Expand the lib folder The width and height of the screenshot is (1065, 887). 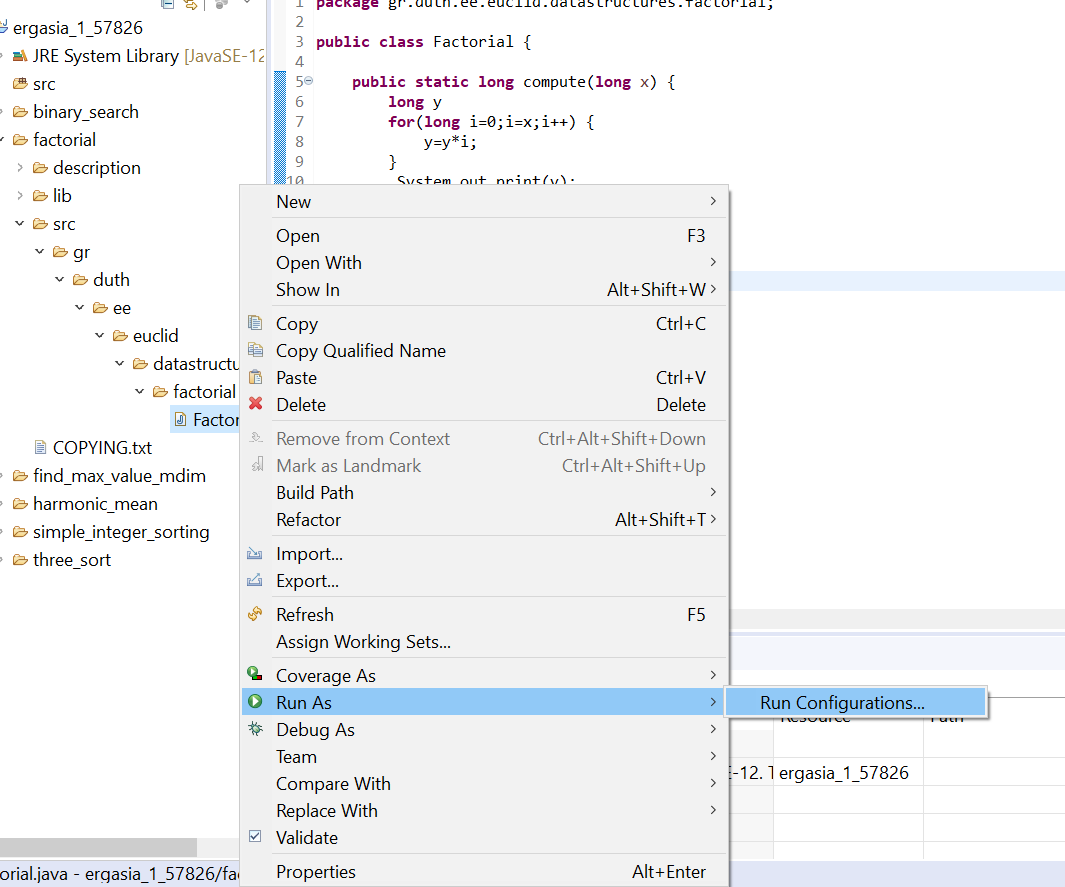tap(20, 196)
